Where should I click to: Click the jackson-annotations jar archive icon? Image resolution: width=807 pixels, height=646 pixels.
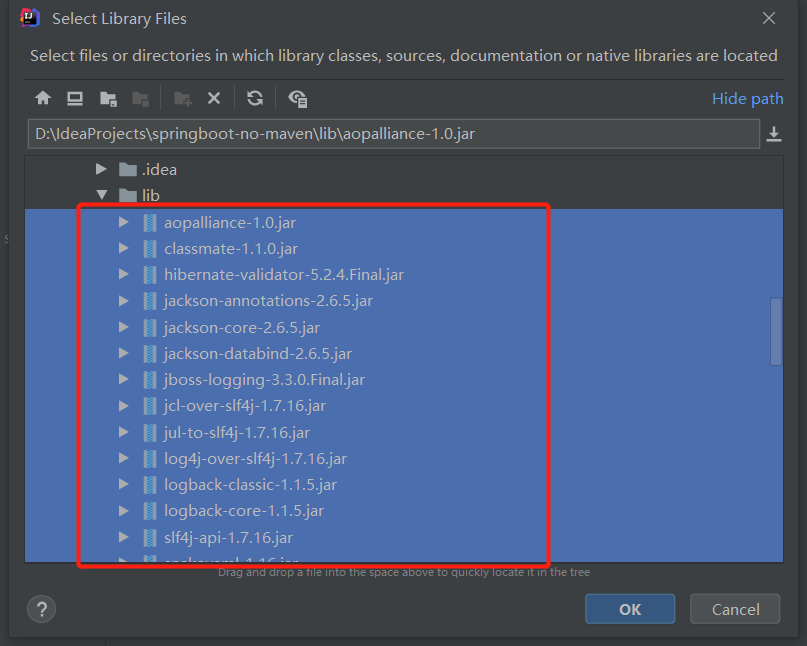[x=150, y=301]
